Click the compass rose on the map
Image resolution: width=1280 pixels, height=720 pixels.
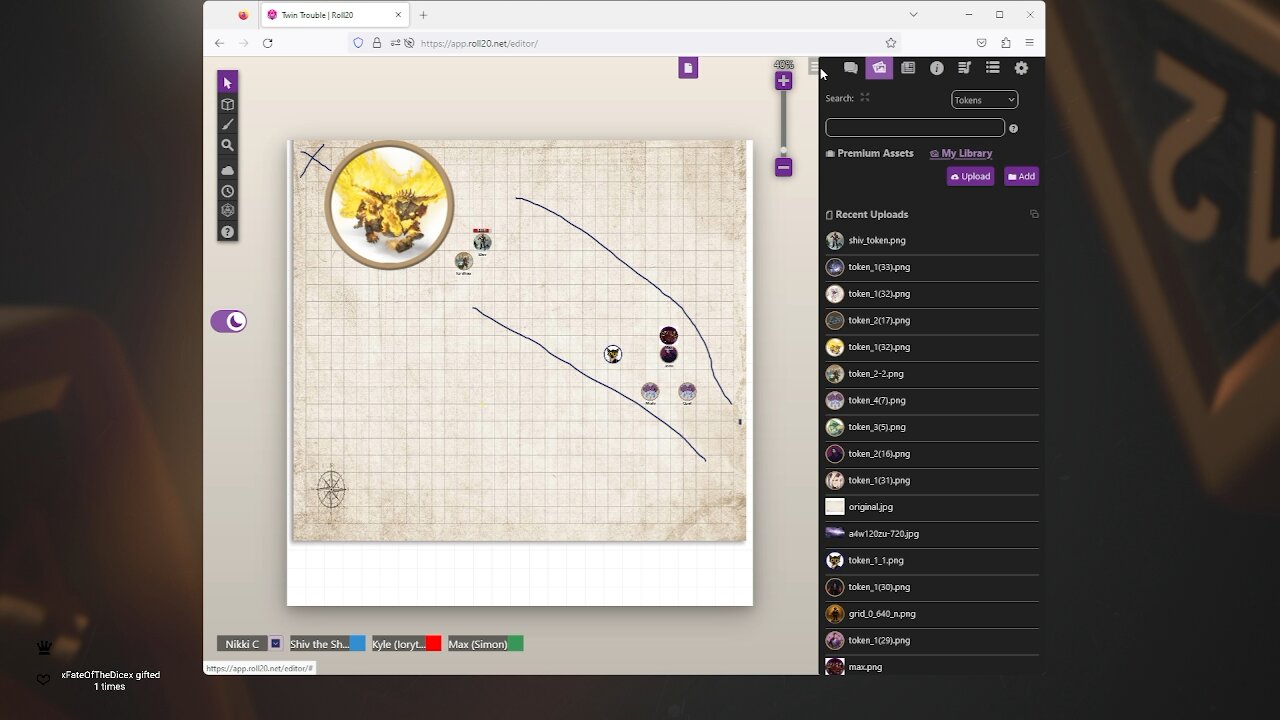pos(331,489)
